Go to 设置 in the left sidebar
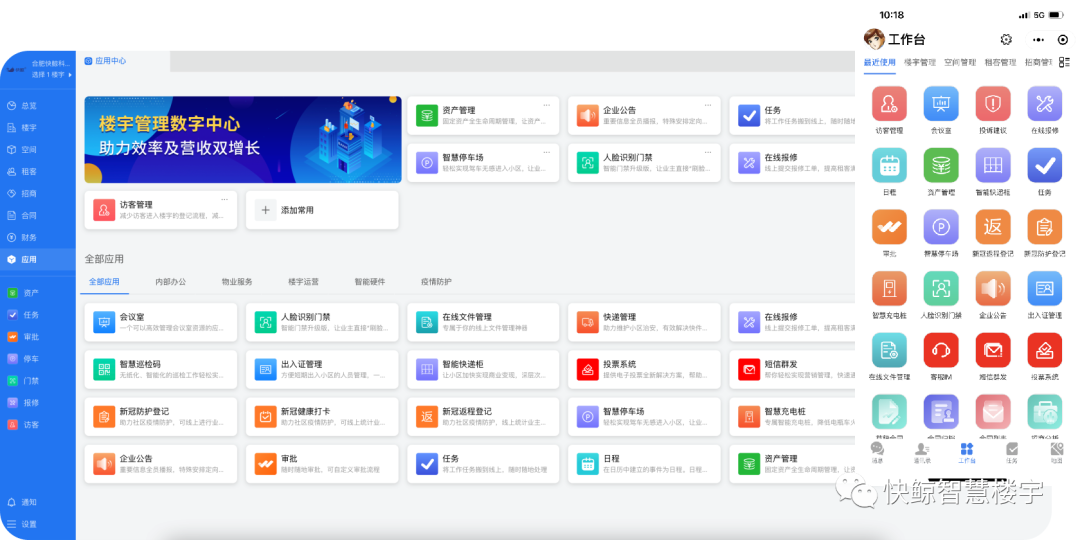Image resolution: width=1080 pixels, height=540 pixels. pos(28,524)
